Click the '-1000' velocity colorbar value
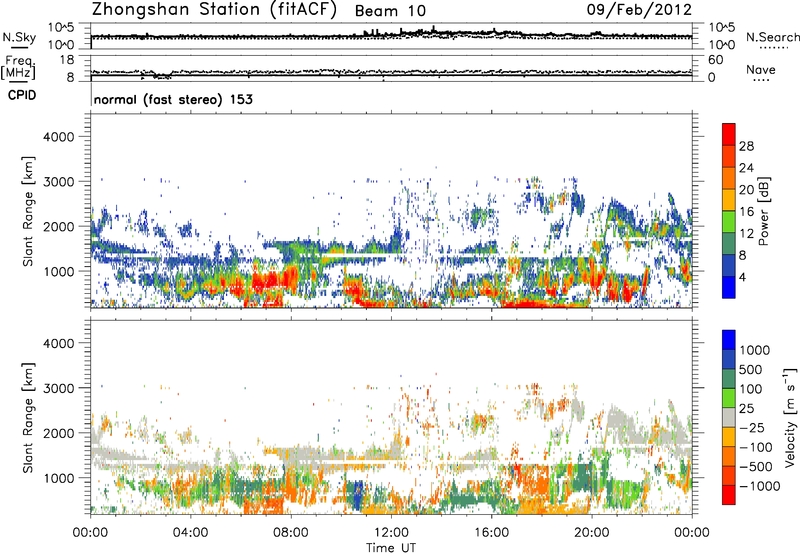 tap(760, 486)
